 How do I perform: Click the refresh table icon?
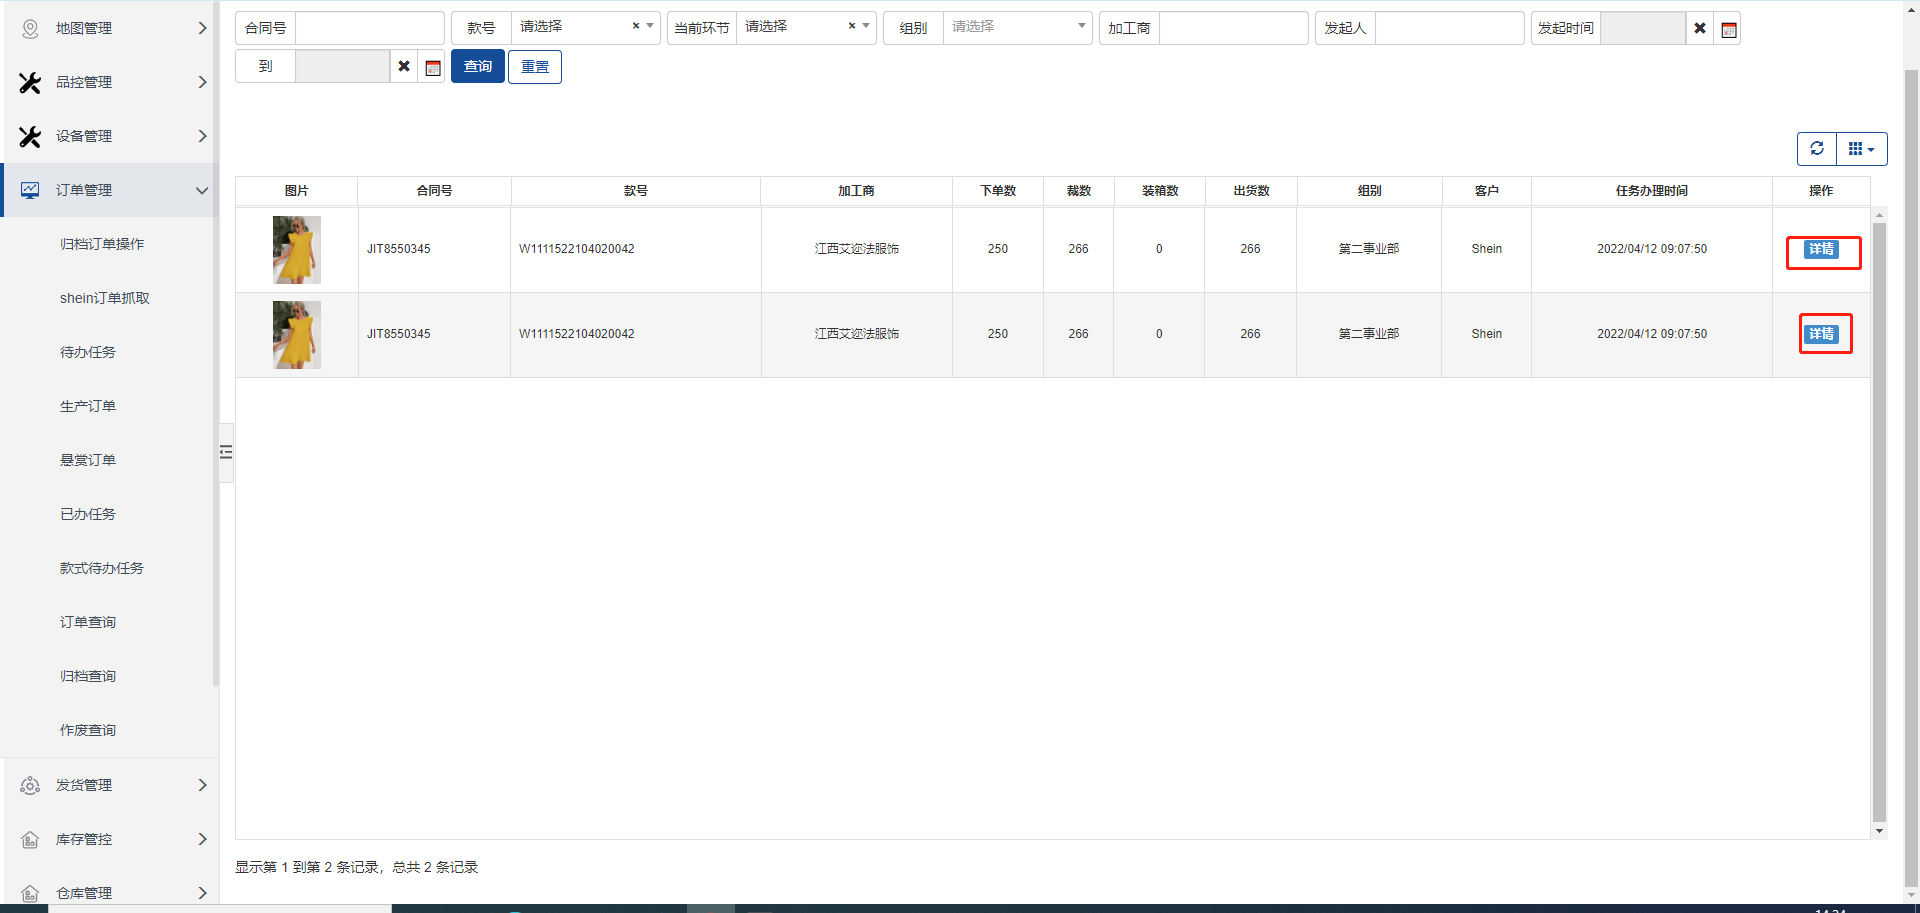pyautogui.click(x=1816, y=149)
